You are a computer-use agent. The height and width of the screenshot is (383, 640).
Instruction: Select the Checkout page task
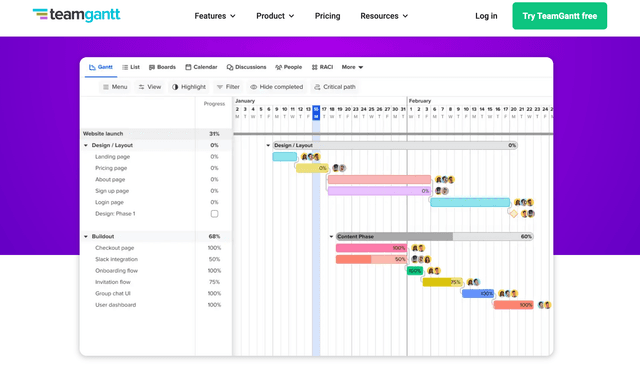[x=114, y=248]
